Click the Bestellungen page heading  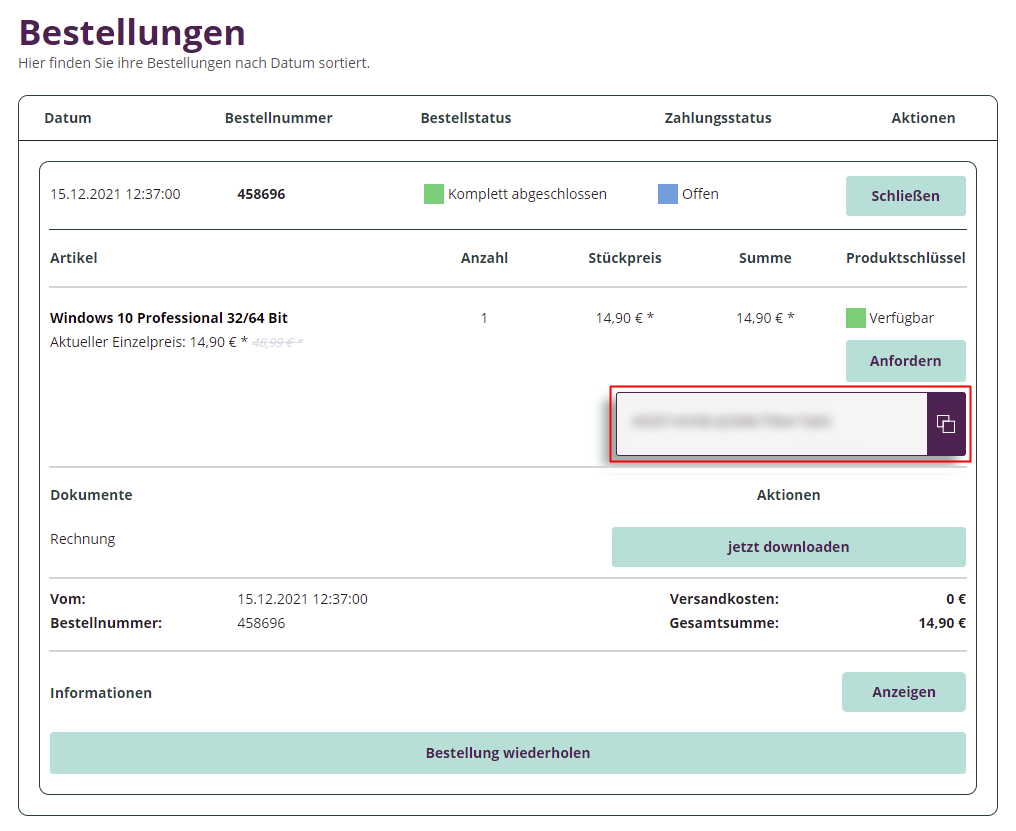[132, 32]
